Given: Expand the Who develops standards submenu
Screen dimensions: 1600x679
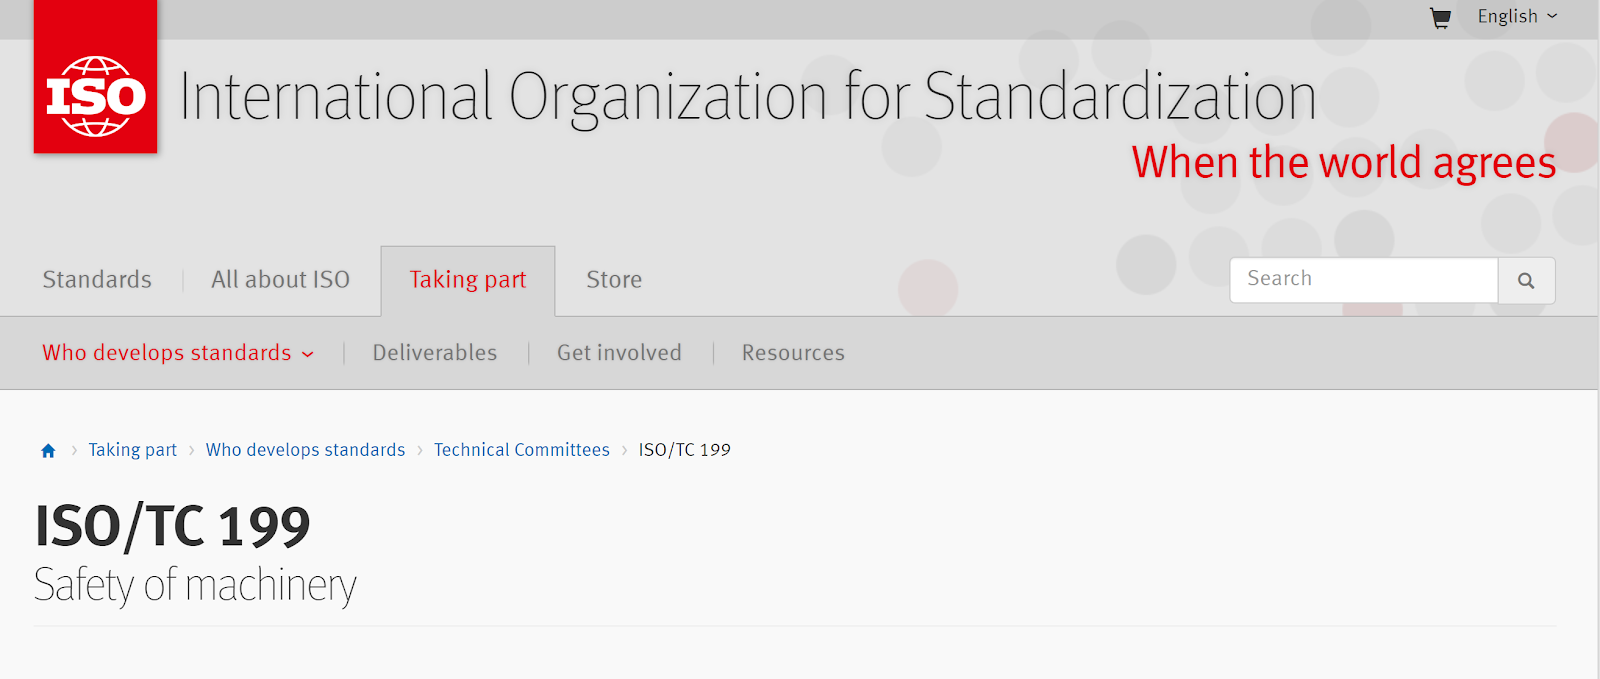Looking at the screenshot, I should pos(178,353).
